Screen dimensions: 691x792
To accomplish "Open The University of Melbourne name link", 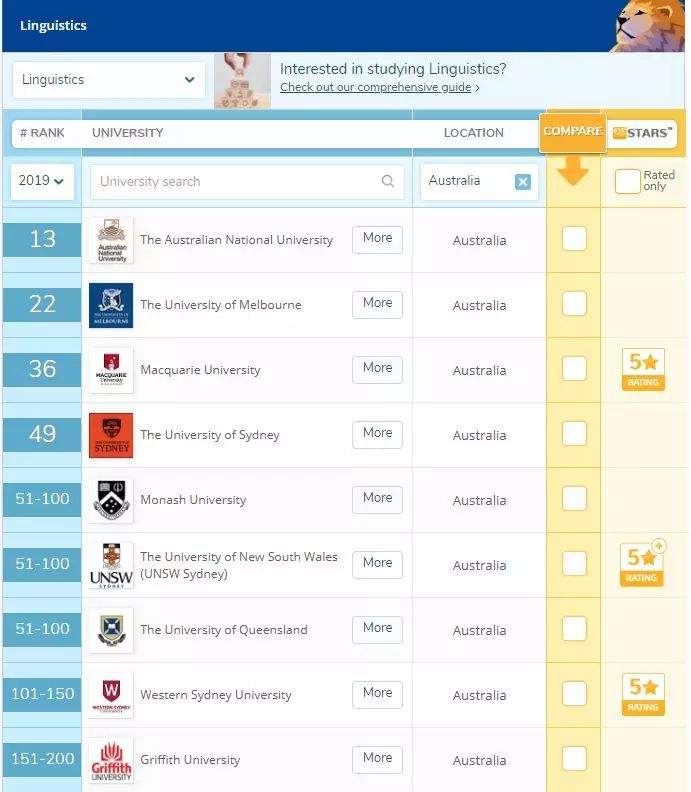I will pos(221,305).
